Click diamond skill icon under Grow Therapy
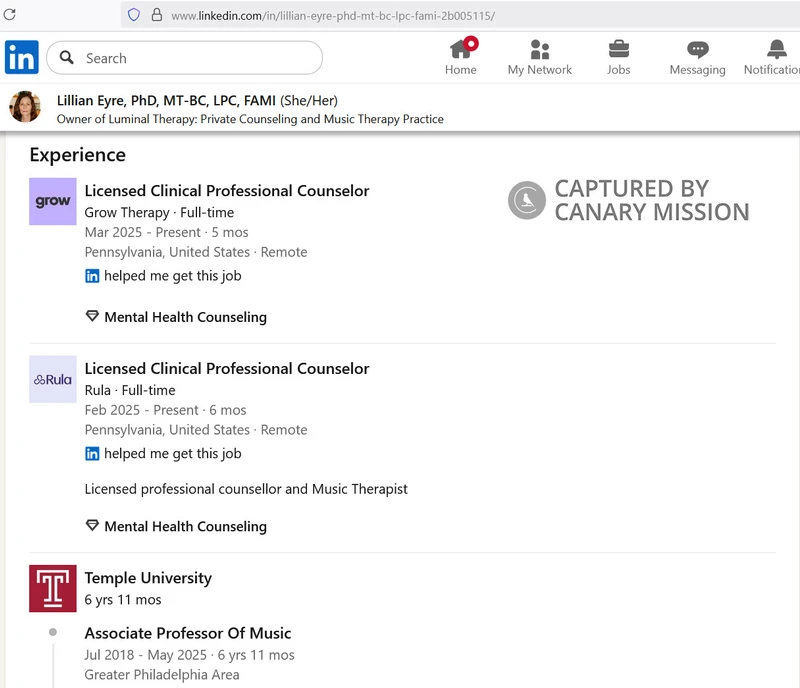The image size is (800, 688). (x=92, y=316)
